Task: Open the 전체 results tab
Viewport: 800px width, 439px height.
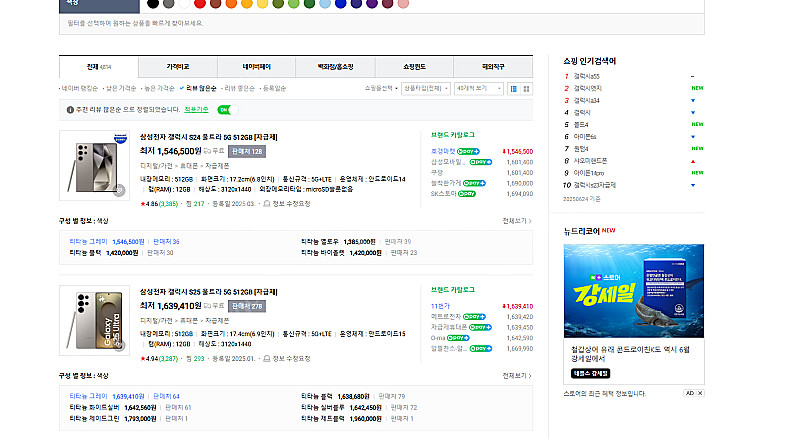Action: click(x=99, y=67)
